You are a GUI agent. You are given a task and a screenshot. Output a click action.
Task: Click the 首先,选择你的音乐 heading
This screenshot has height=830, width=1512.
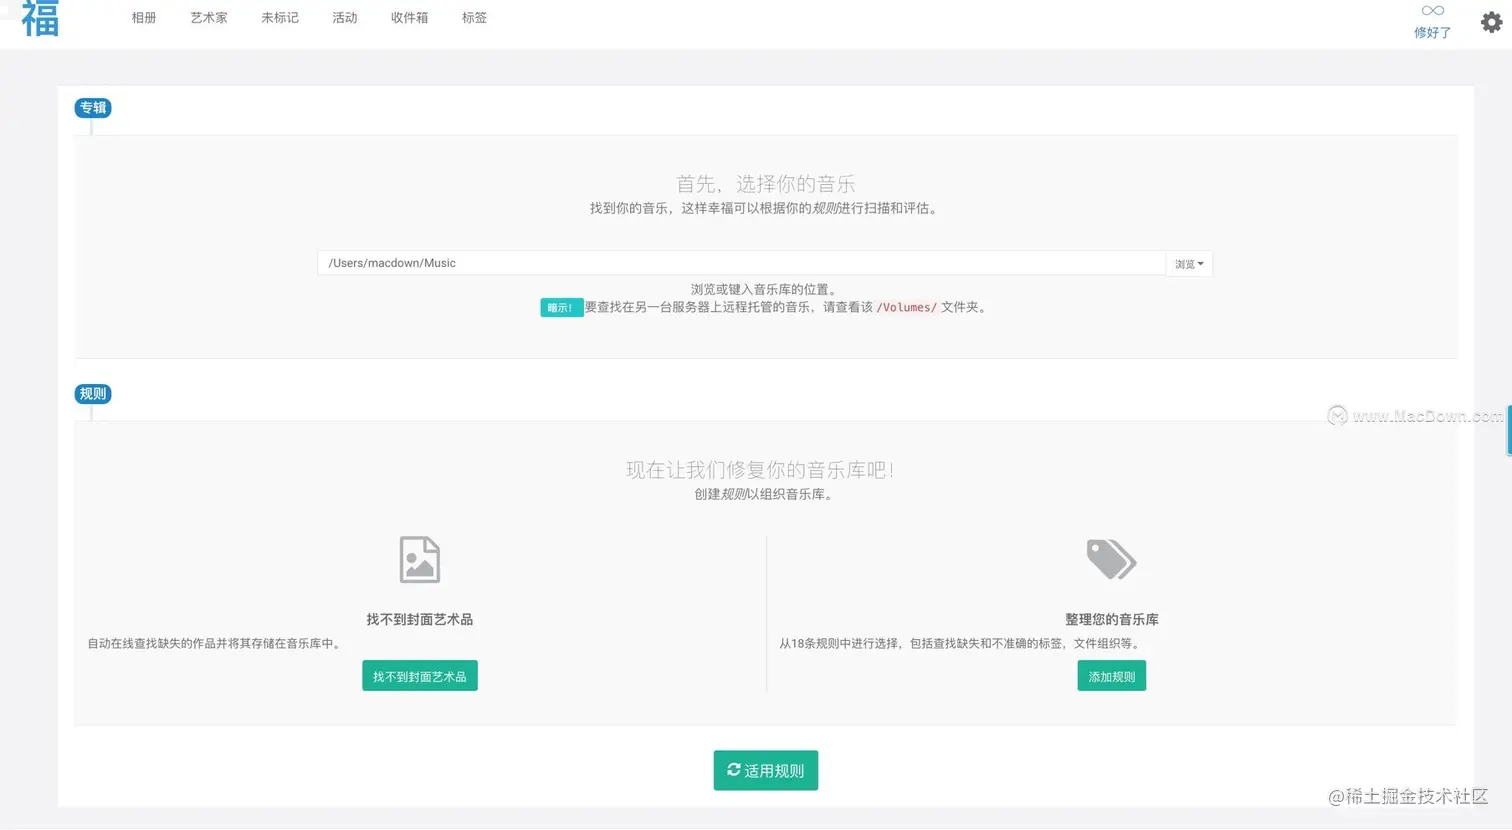coord(766,184)
